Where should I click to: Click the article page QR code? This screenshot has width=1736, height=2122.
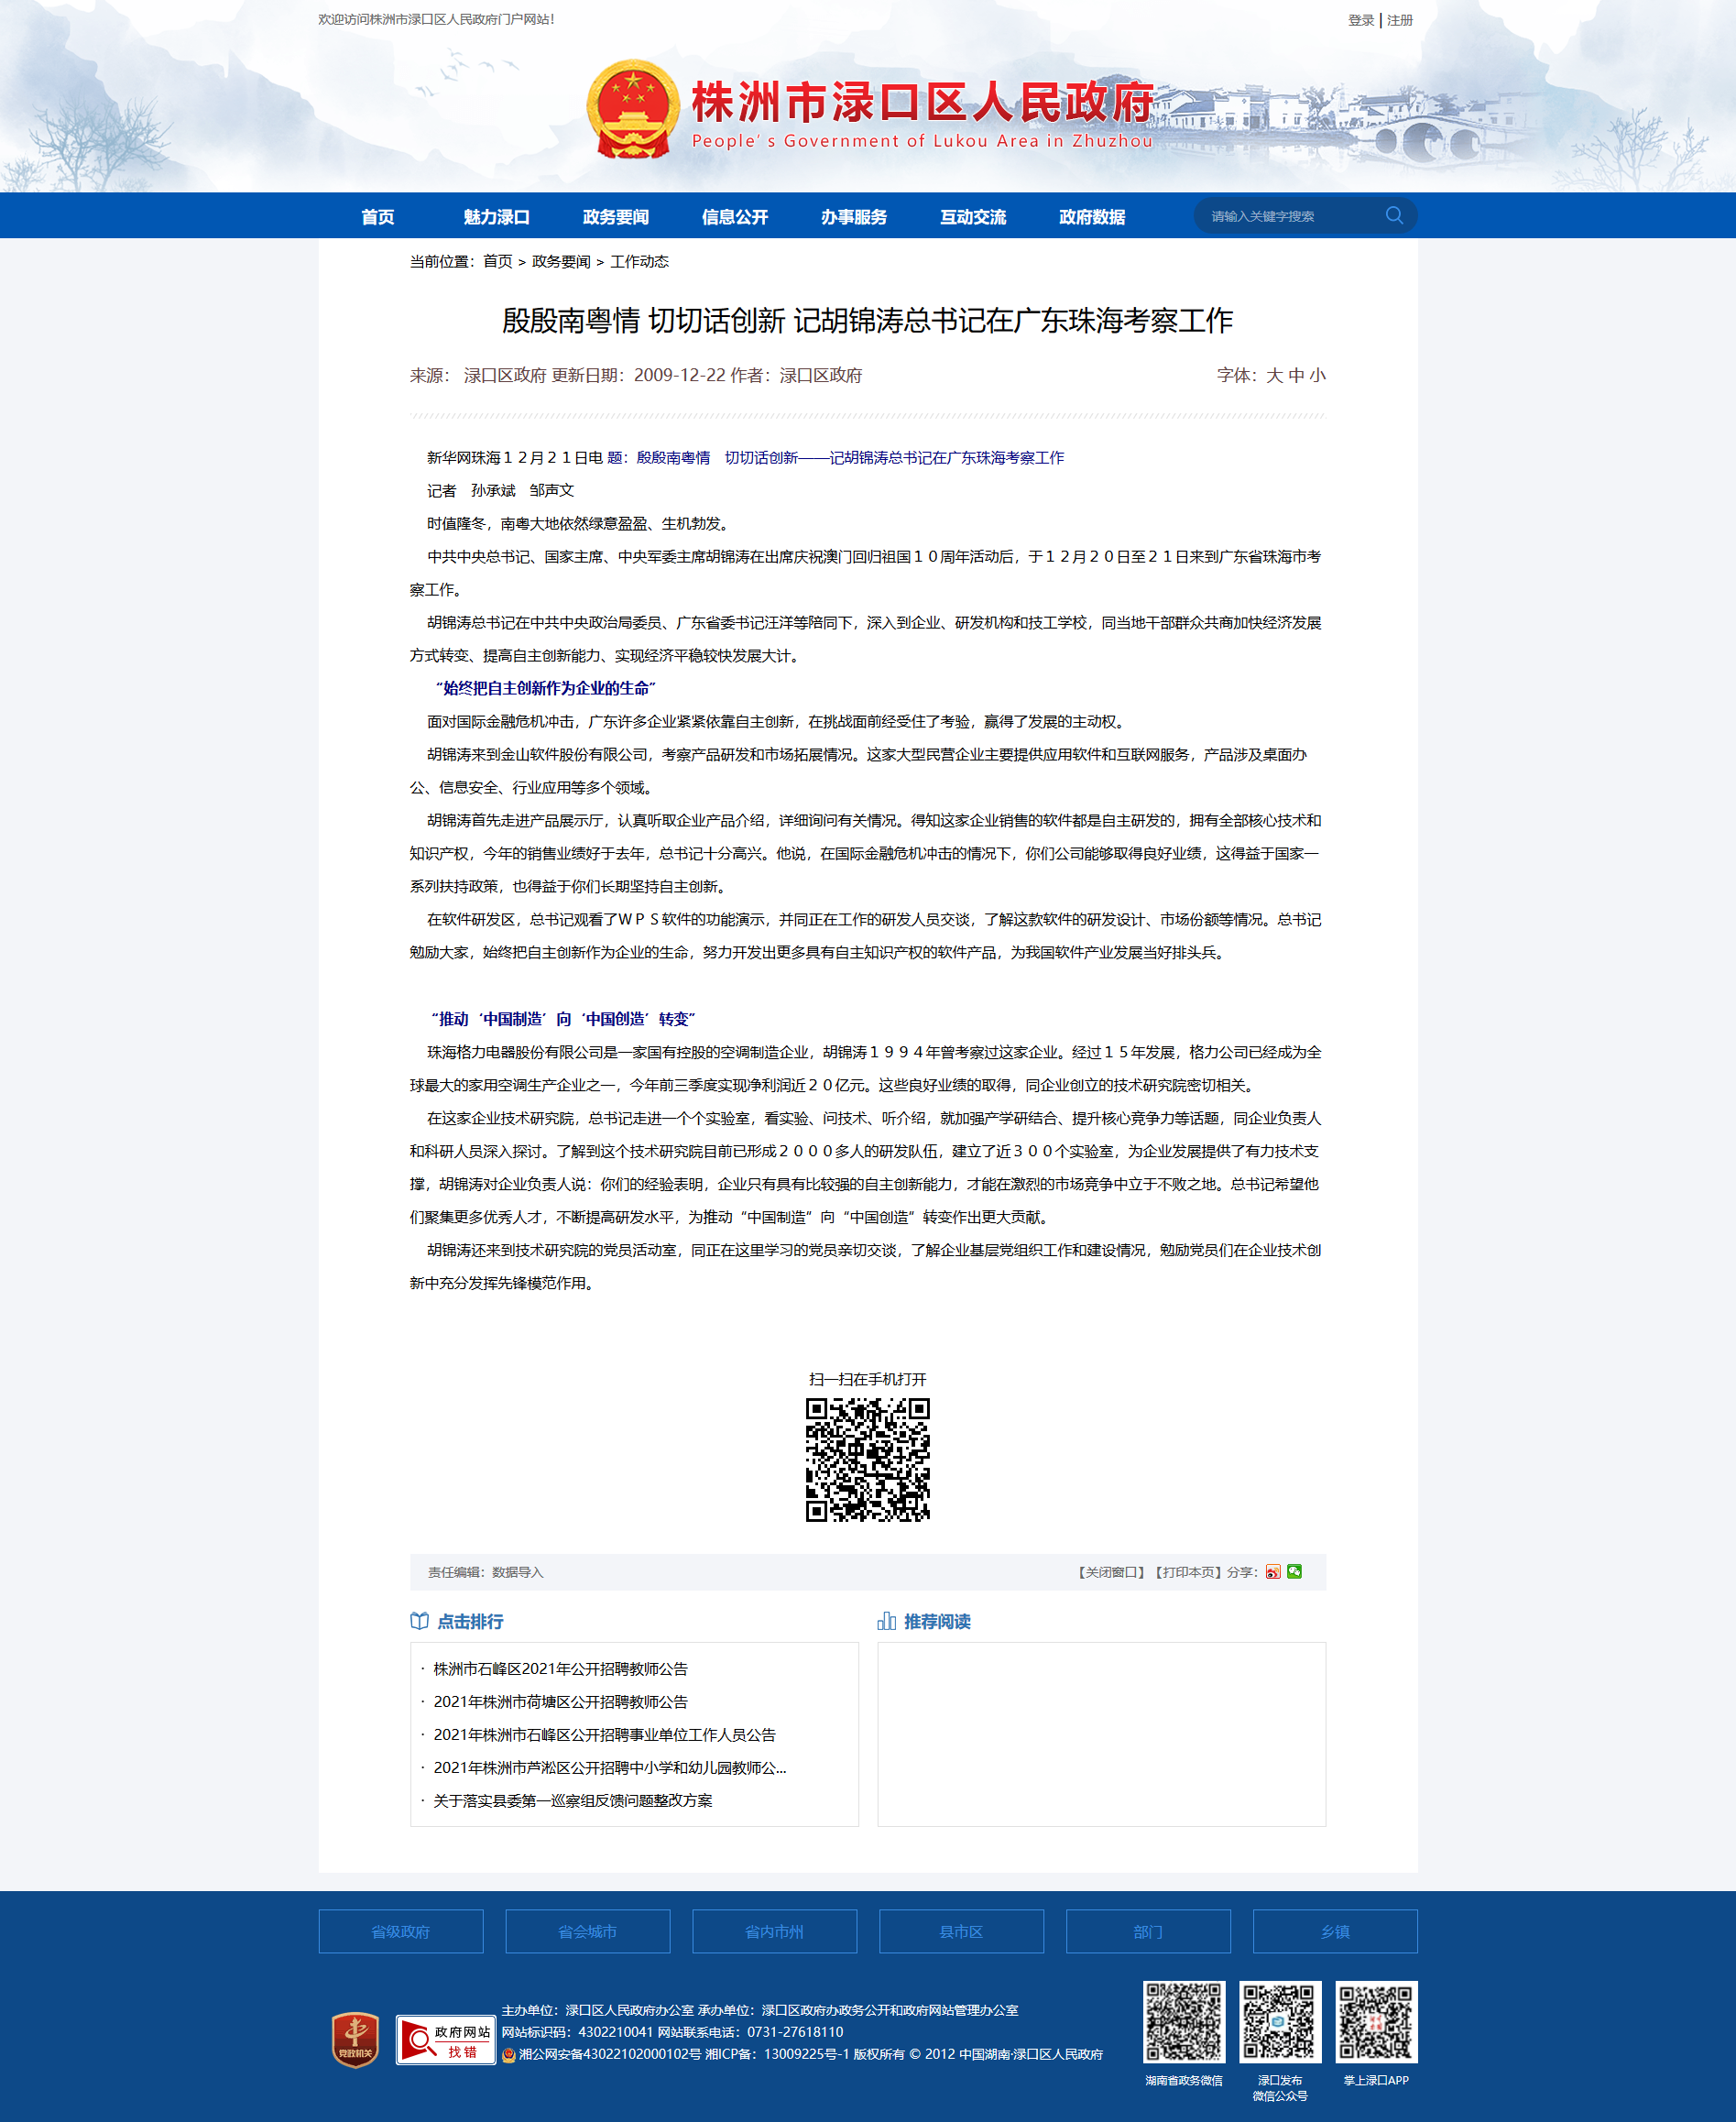tap(867, 1460)
